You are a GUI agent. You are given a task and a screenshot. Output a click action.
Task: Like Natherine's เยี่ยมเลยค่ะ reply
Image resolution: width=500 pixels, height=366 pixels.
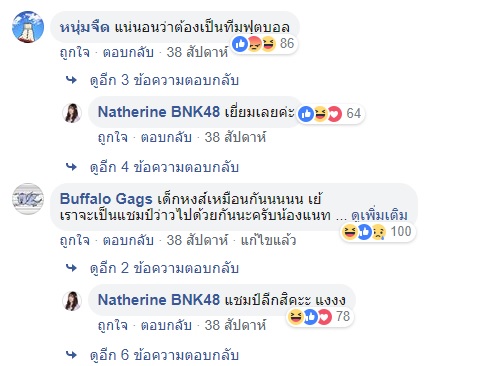pos(113,137)
